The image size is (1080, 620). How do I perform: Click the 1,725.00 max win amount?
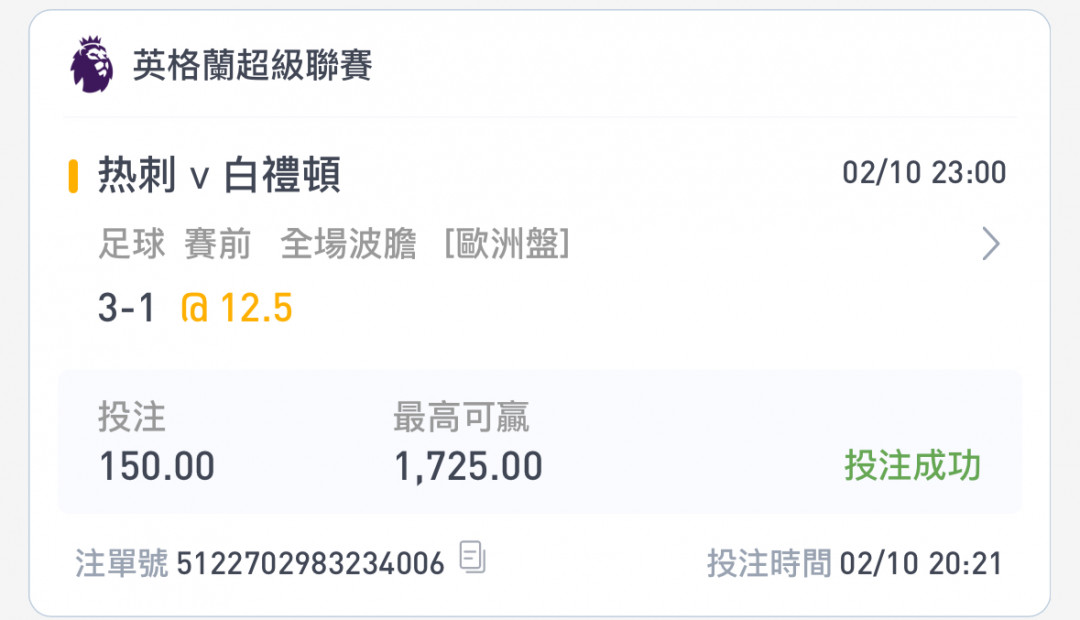click(x=468, y=467)
